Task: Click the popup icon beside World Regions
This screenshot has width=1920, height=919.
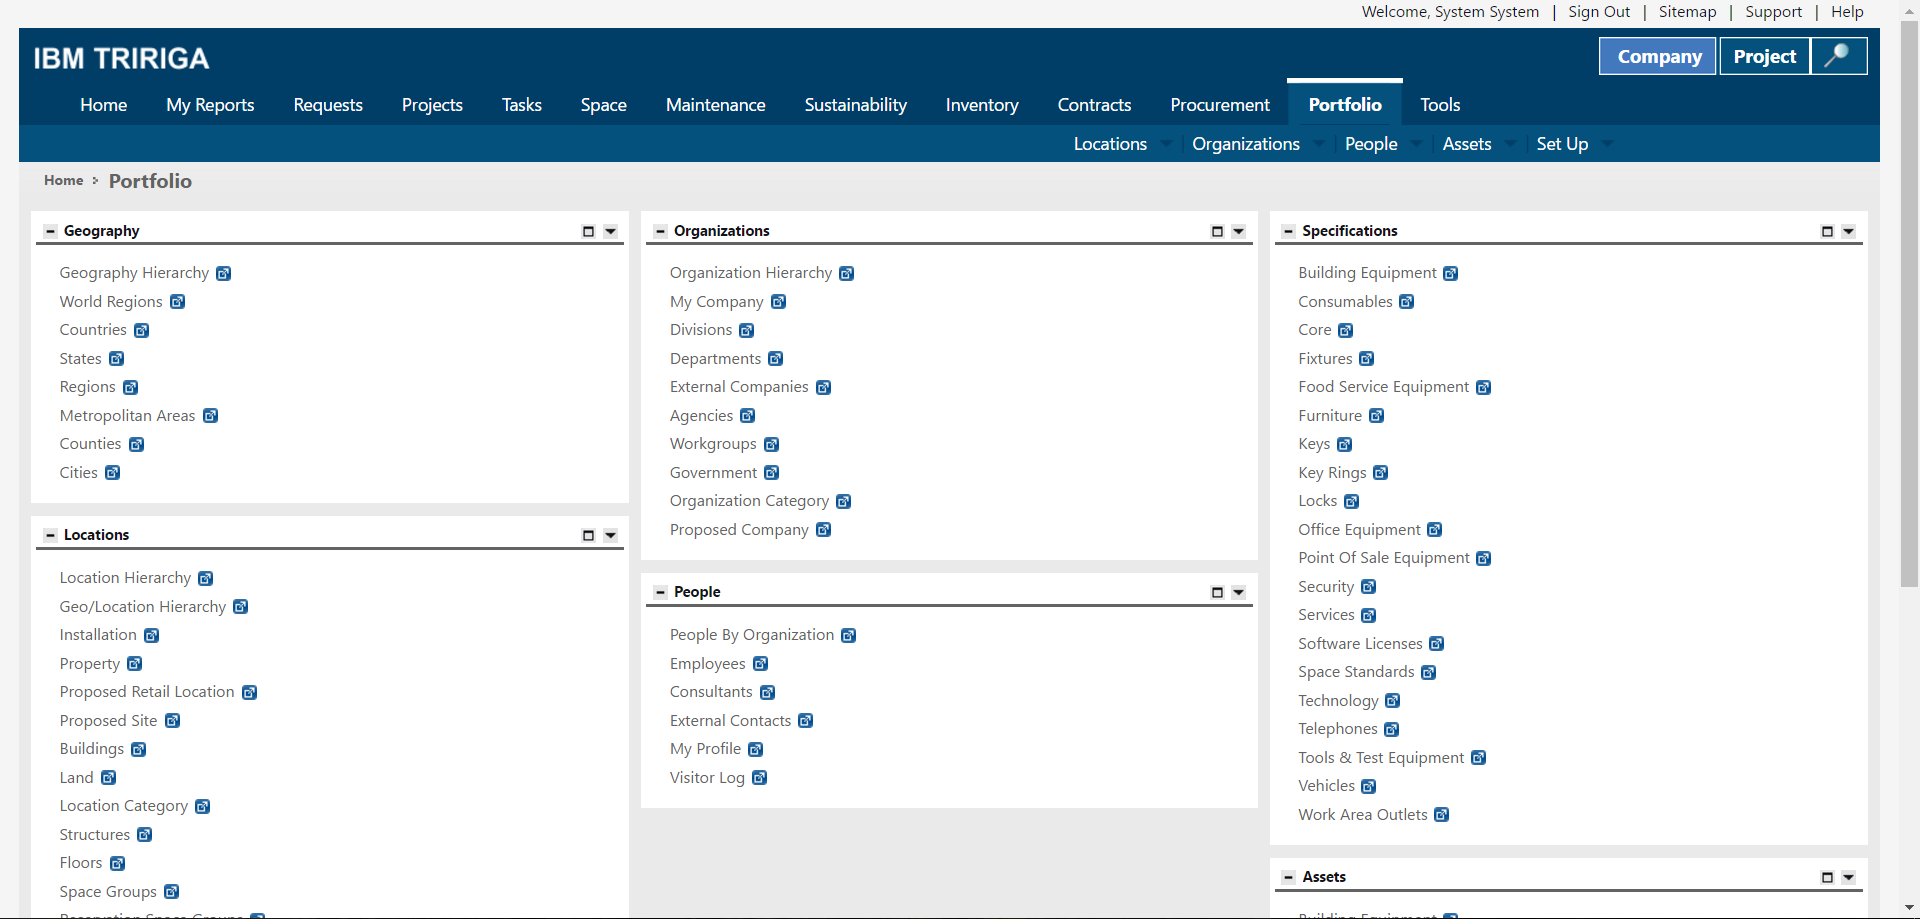Action: click(x=178, y=302)
